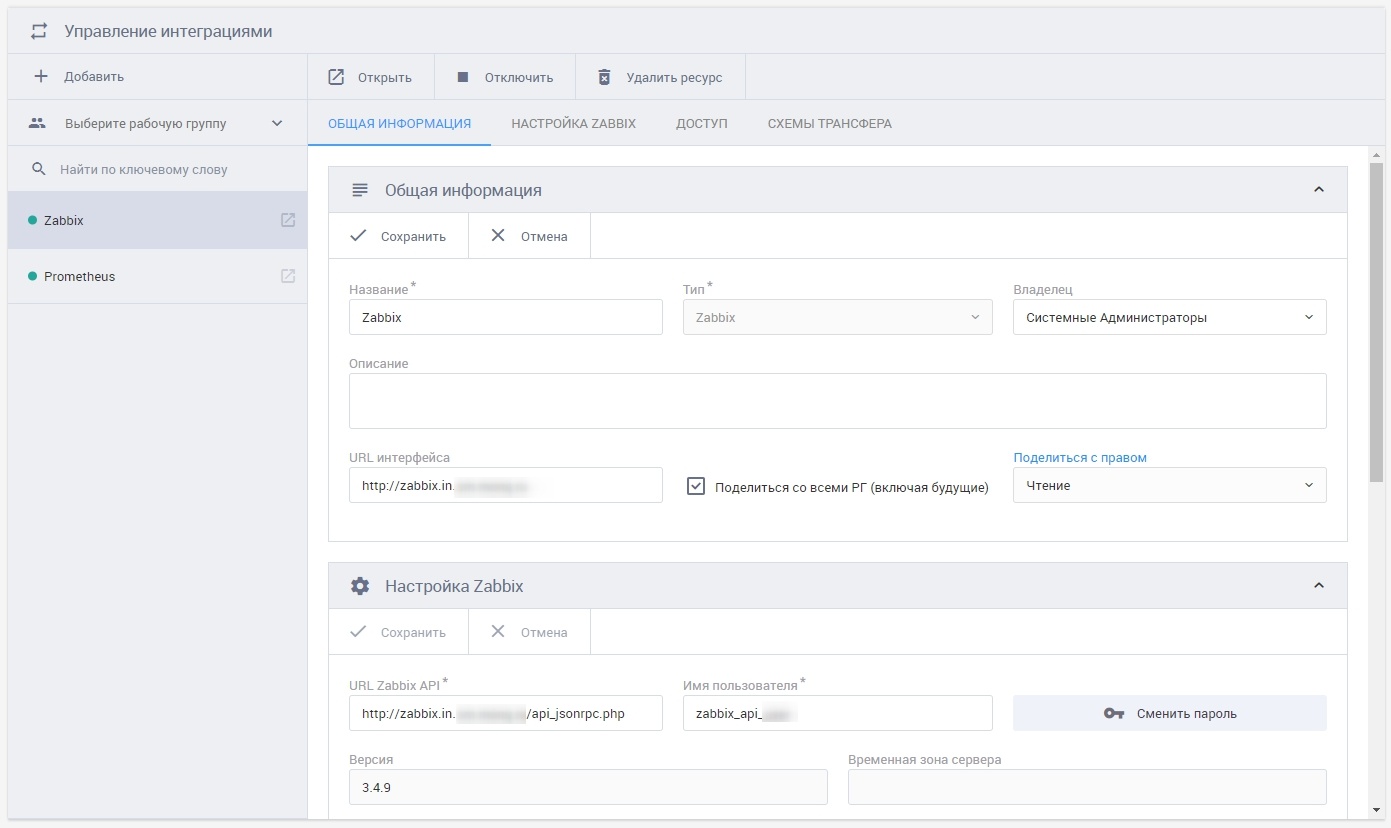Viewport: 1391px width, 828px height.
Task: Open Zabbix via its external-link icon
Action: [288, 220]
